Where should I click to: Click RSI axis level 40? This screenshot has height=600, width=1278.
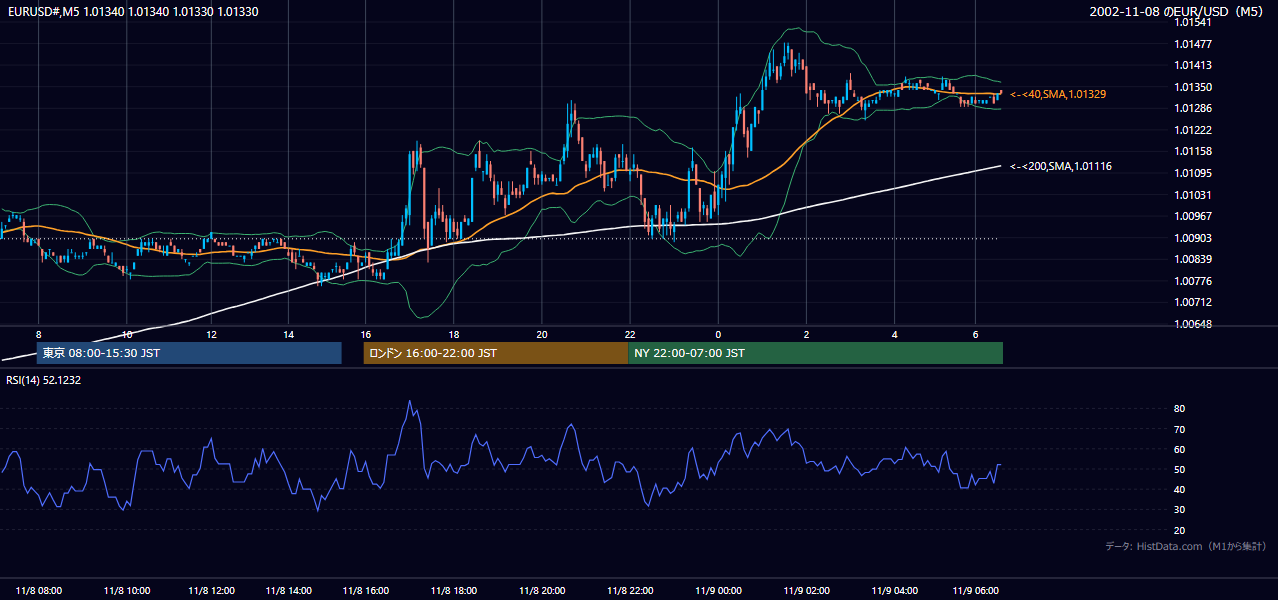(x=1180, y=490)
